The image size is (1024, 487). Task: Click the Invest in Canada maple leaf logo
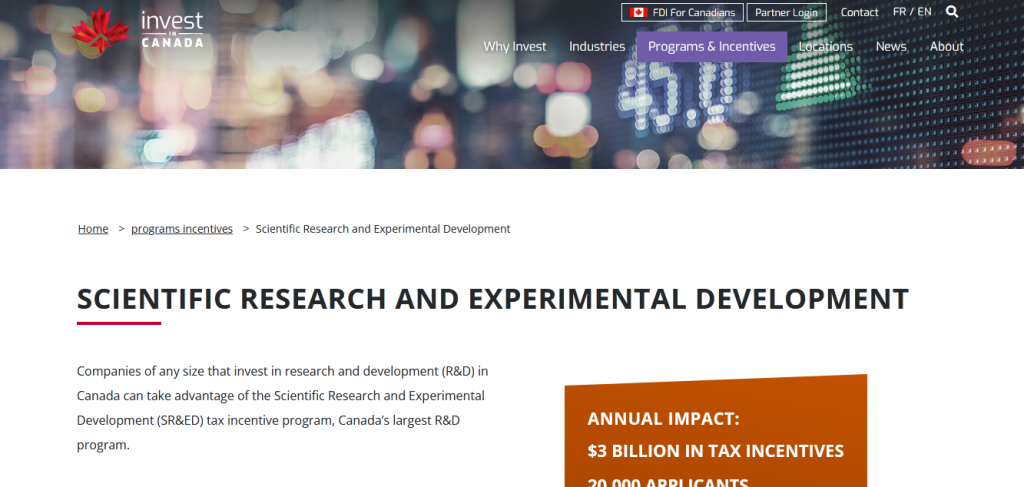tap(101, 30)
